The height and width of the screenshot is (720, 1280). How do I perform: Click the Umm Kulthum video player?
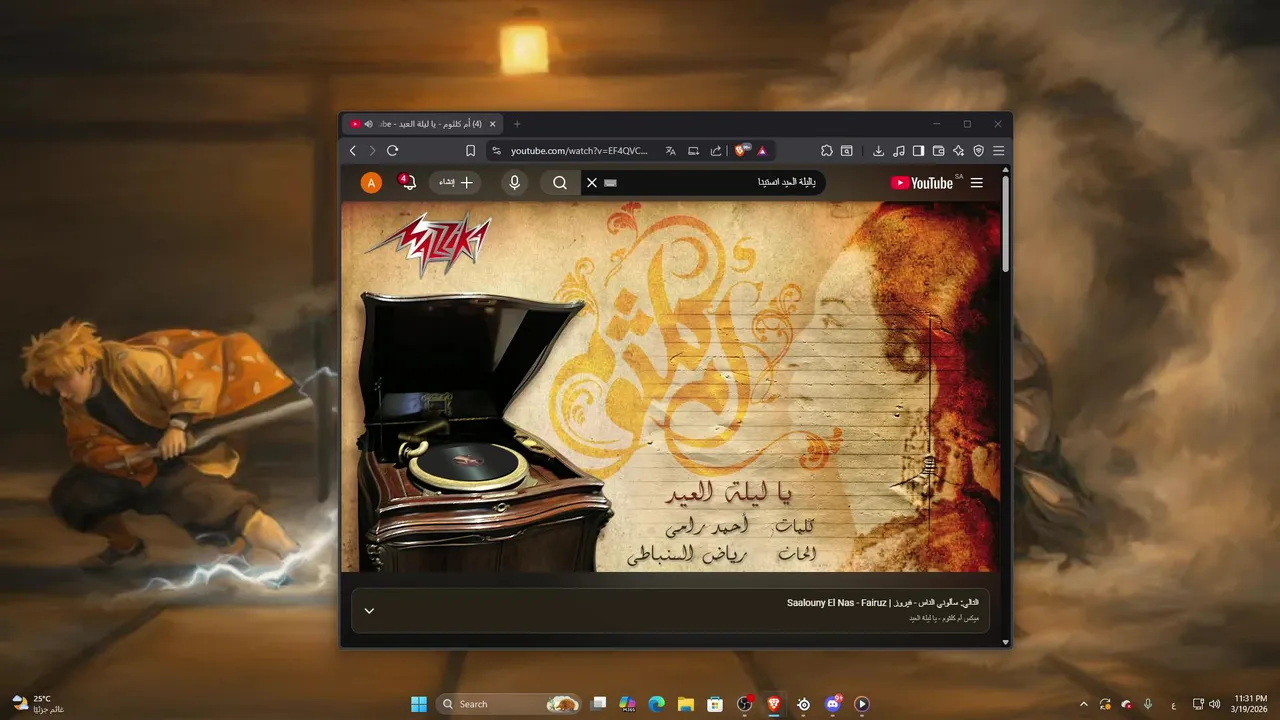point(670,387)
